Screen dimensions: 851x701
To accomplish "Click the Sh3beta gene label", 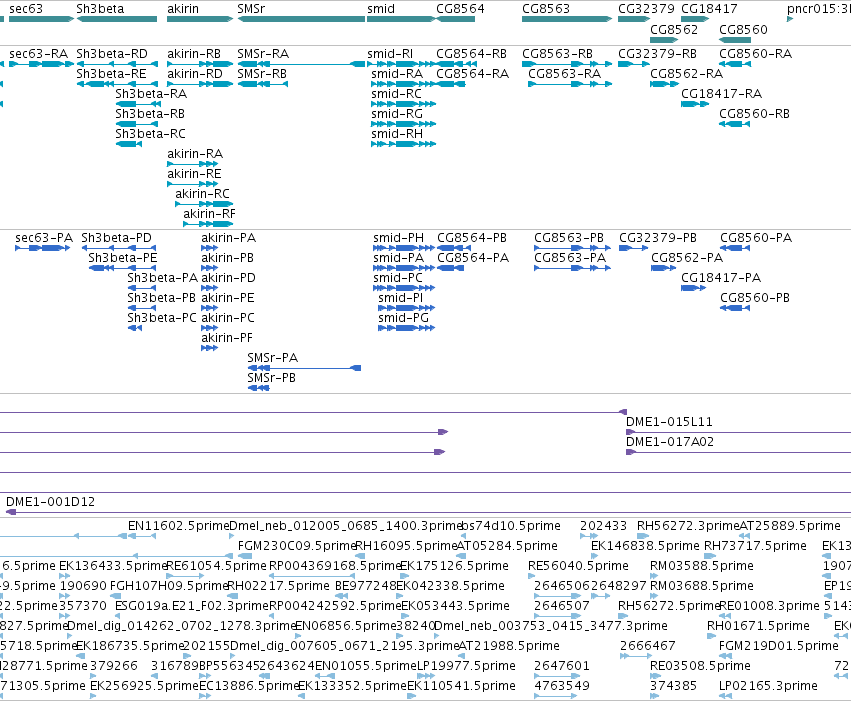I will pyautogui.click(x=100, y=9).
